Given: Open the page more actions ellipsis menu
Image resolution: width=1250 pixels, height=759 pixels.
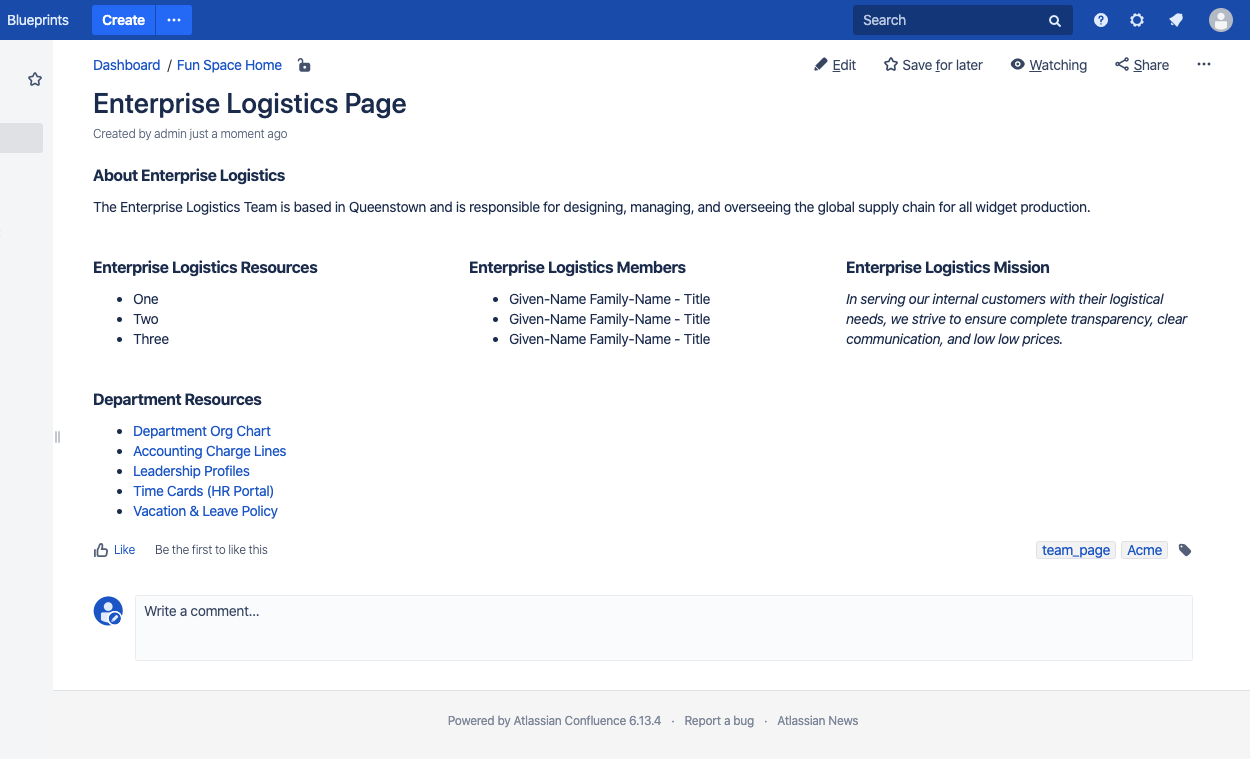Looking at the screenshot, I should 1203,65.
